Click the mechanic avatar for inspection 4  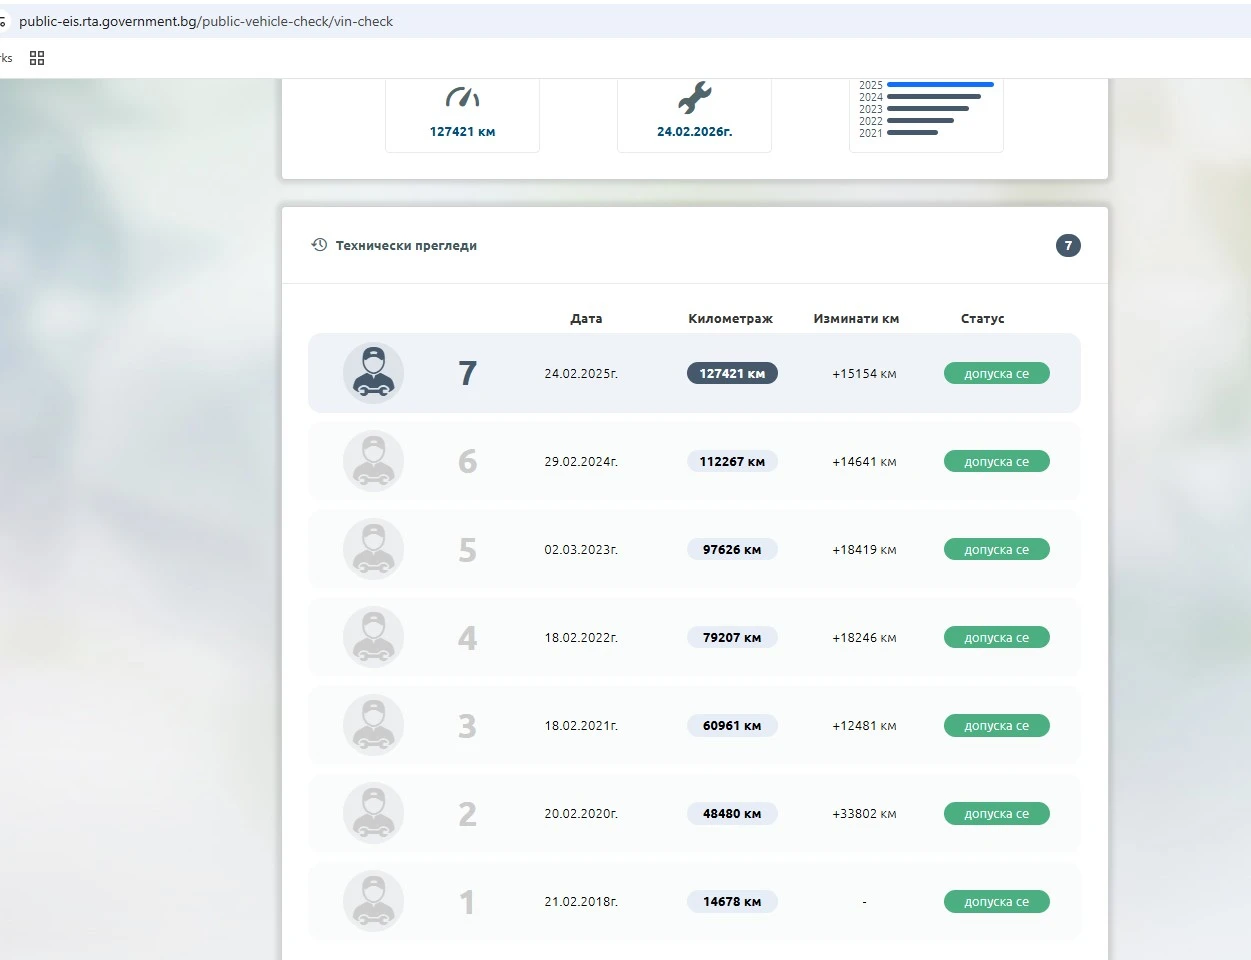pyautogui.click(x=373, y=637)
